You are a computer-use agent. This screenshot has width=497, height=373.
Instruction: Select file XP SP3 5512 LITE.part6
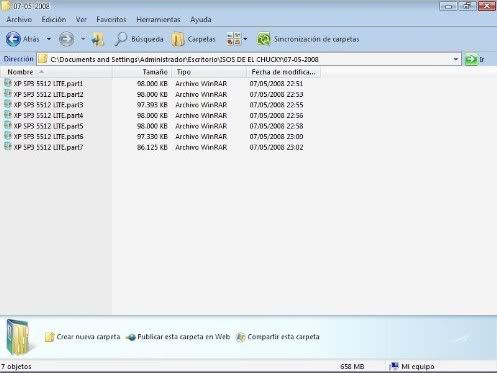pos(48,136)
